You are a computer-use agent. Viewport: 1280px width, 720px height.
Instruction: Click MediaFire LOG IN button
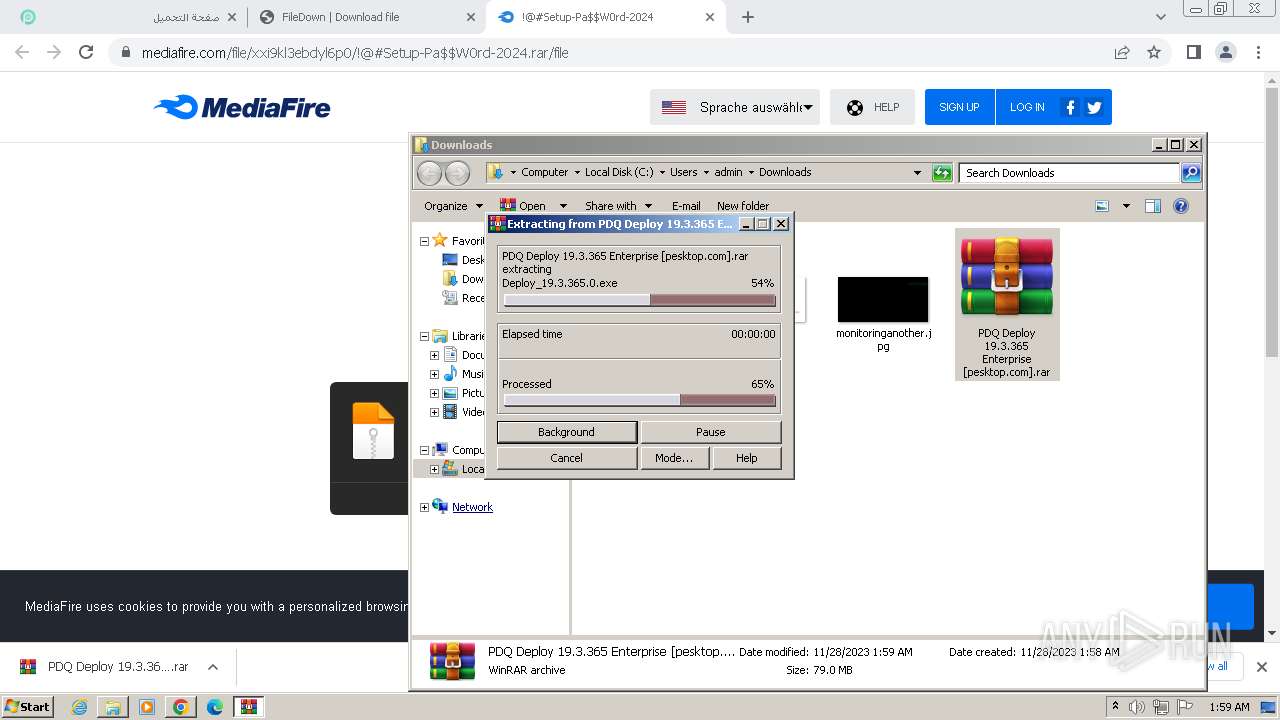1027,107
